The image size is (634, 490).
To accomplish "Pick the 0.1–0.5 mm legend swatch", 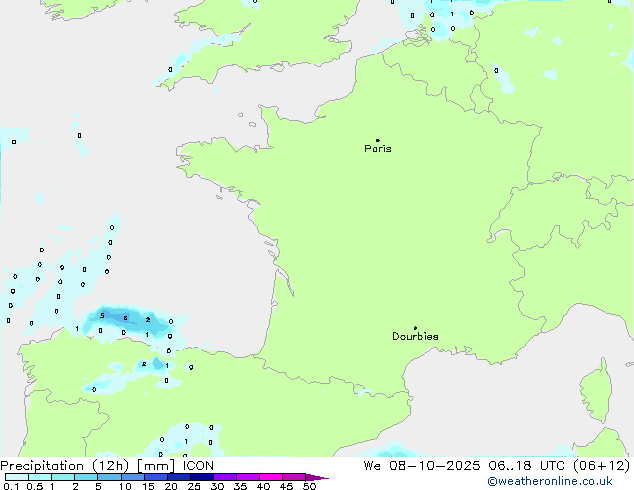I will 17,477.
